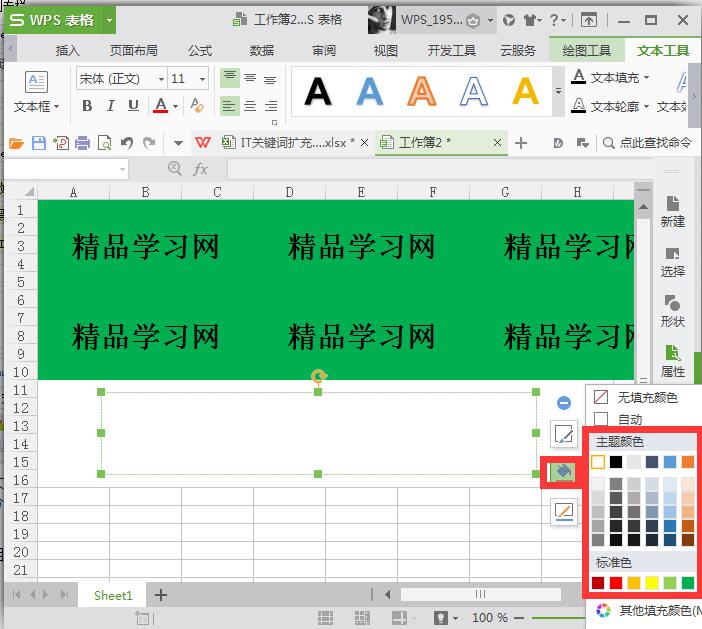Viewport: 702px width, 629px height.
Task: Open file with the folder icon
Action: (16, 143)
